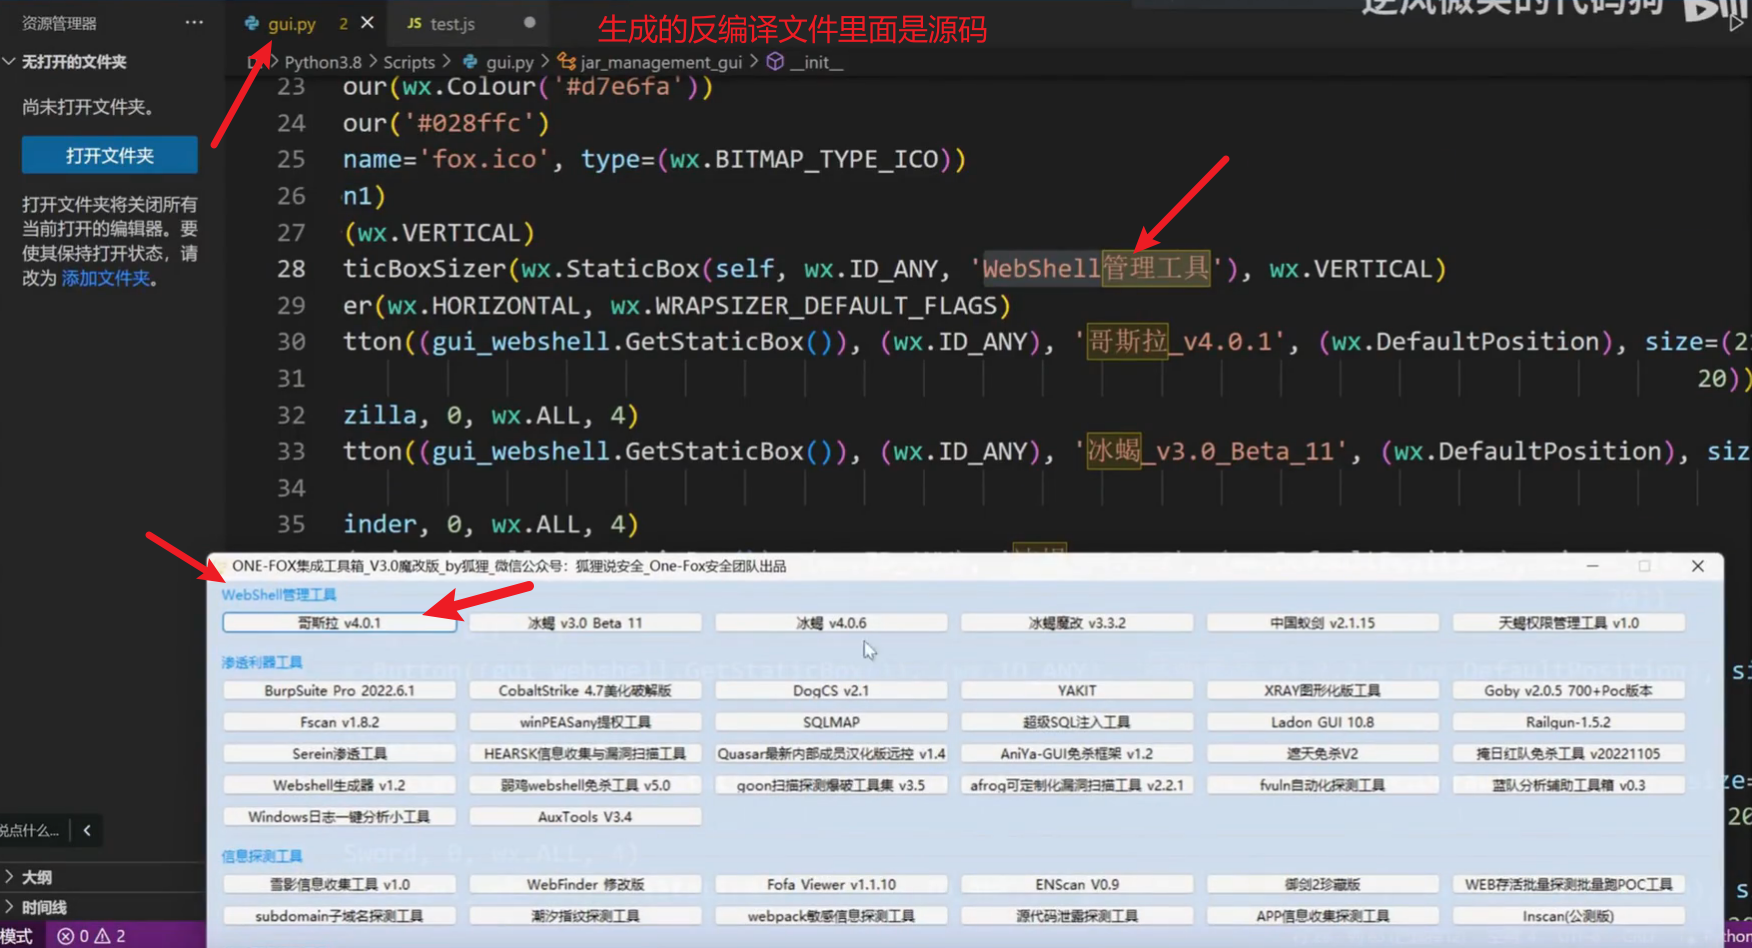Expand the 大纲 outline section
This screenshot has width=1752, height=948.
point(37,877)
